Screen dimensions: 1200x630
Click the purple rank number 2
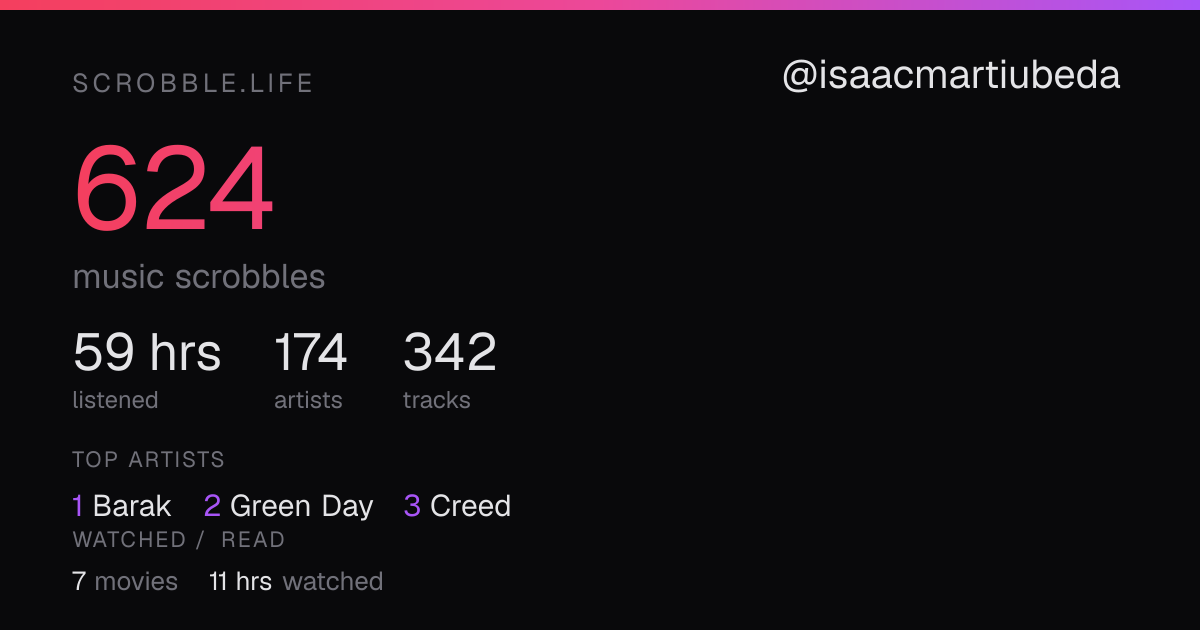[x=212, y=506]
